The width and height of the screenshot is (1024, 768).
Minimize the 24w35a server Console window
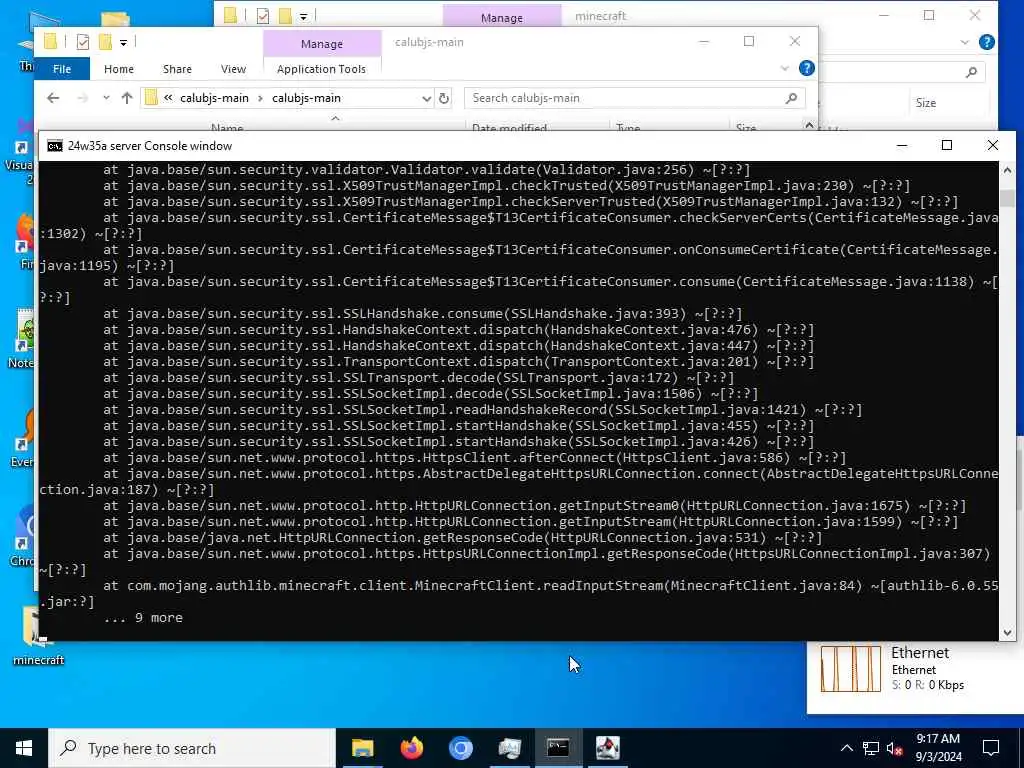tap(902, 145)
